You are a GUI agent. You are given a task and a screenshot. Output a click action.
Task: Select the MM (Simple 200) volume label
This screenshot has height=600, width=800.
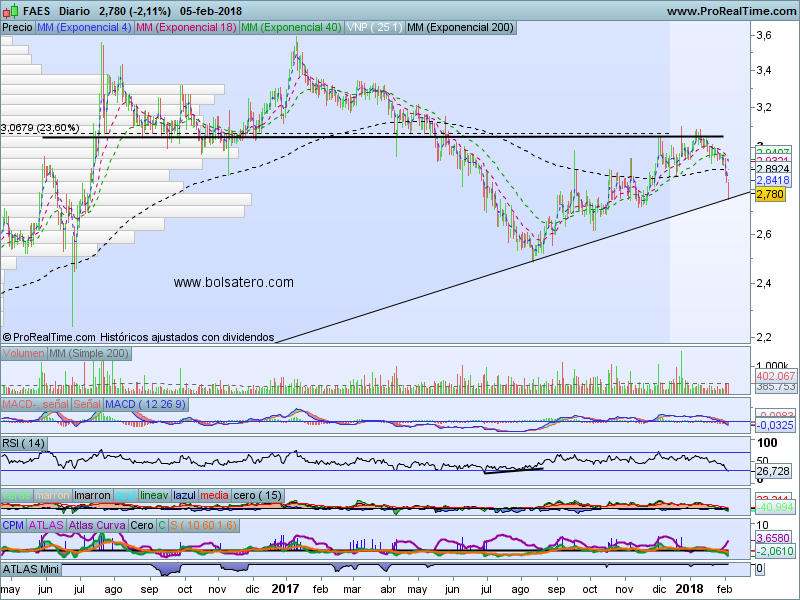pyautogui.click(x=89, y=354)
